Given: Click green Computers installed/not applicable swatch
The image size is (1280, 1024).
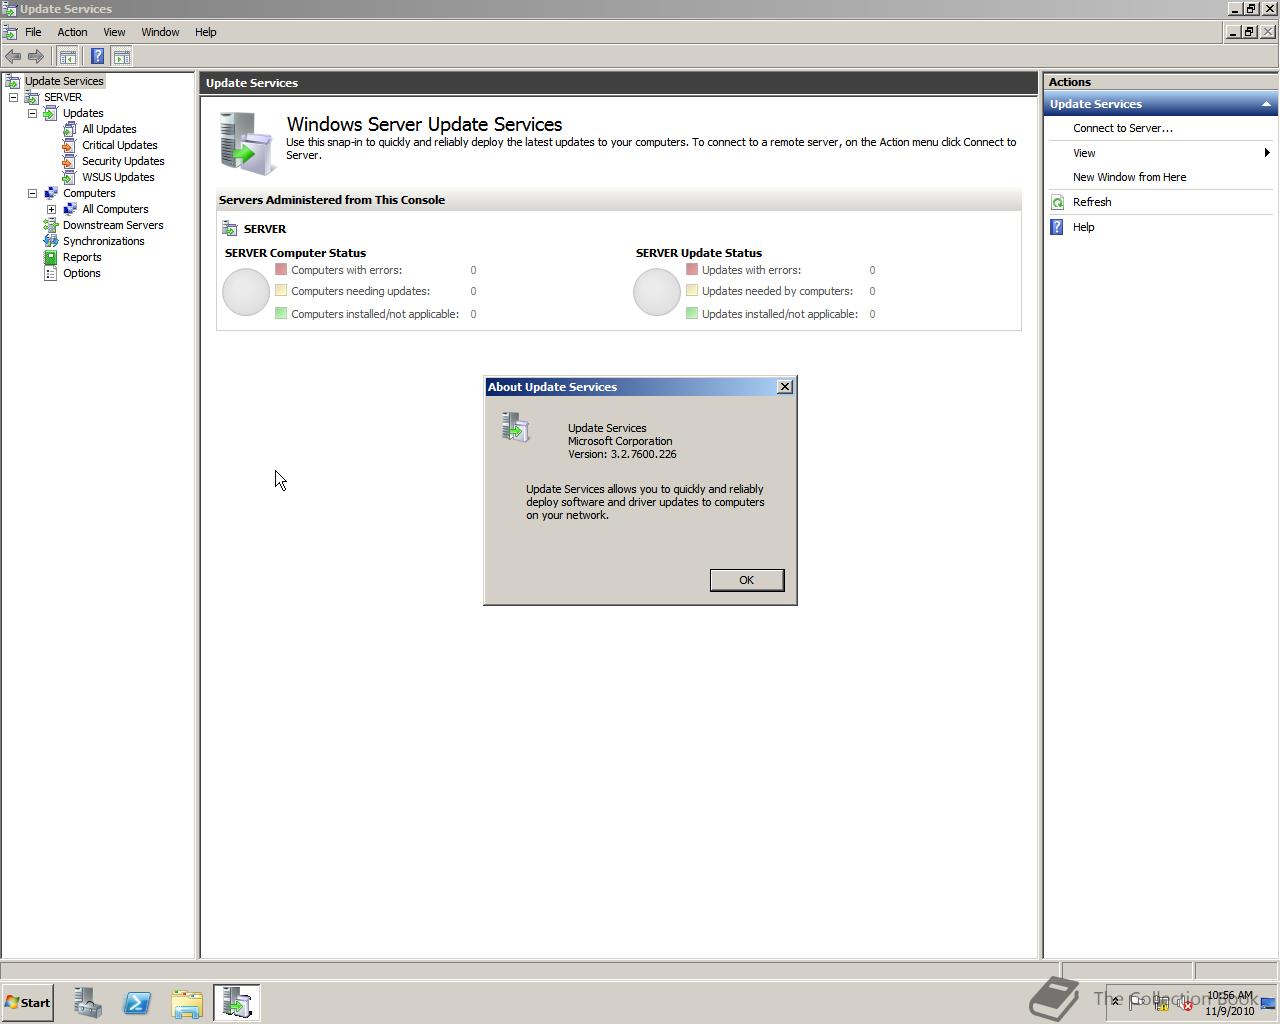Looking at the screenshot, I should pyautogui.click(x=281, y=313).
